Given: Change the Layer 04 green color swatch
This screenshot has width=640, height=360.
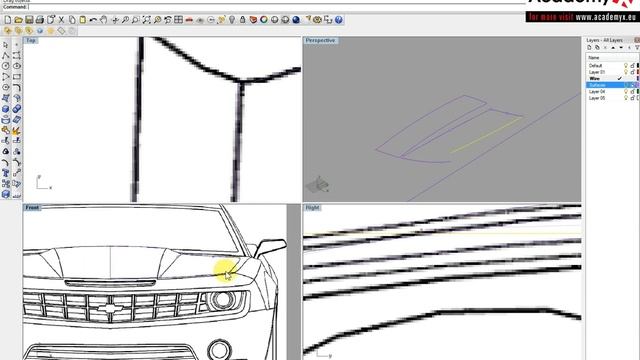Looking at the screenshot, I should [638, 91].
